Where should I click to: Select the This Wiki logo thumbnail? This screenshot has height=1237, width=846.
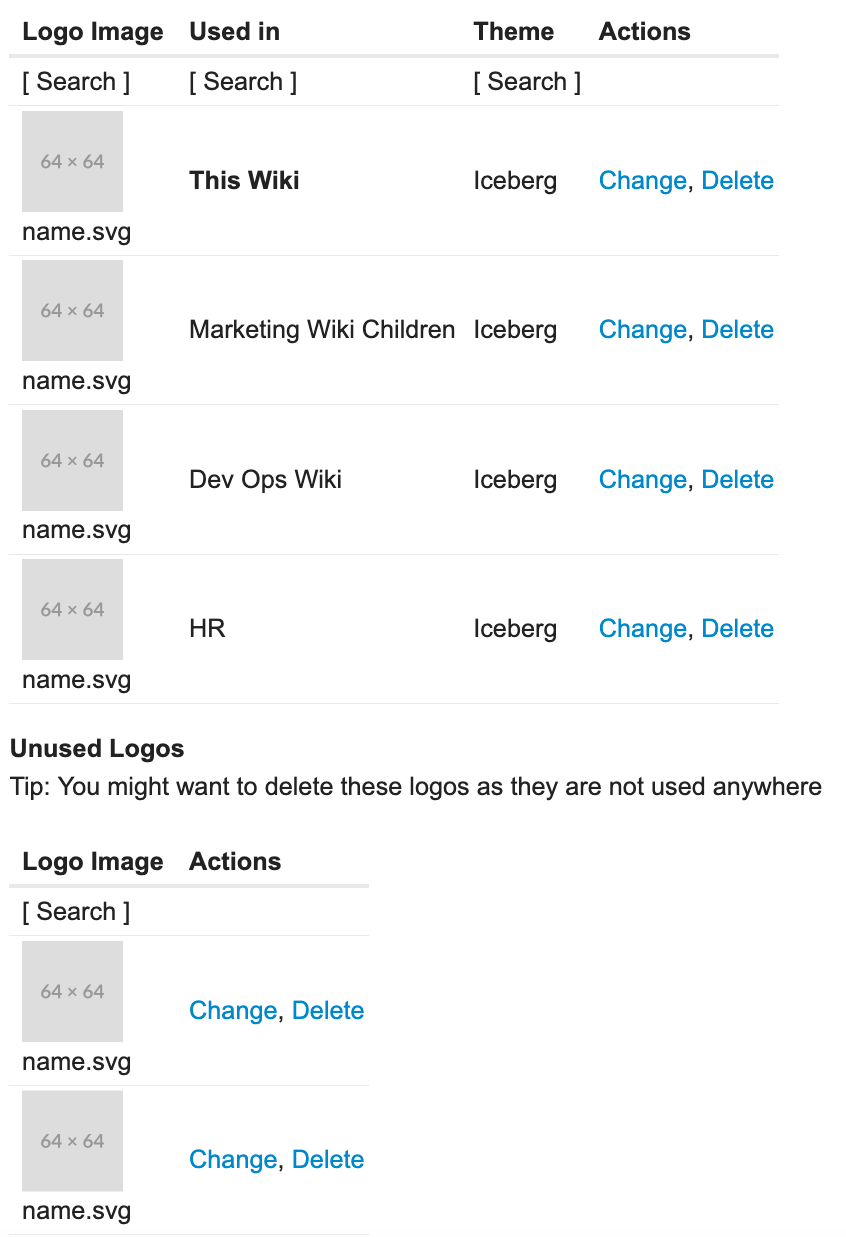pos(72,161)
